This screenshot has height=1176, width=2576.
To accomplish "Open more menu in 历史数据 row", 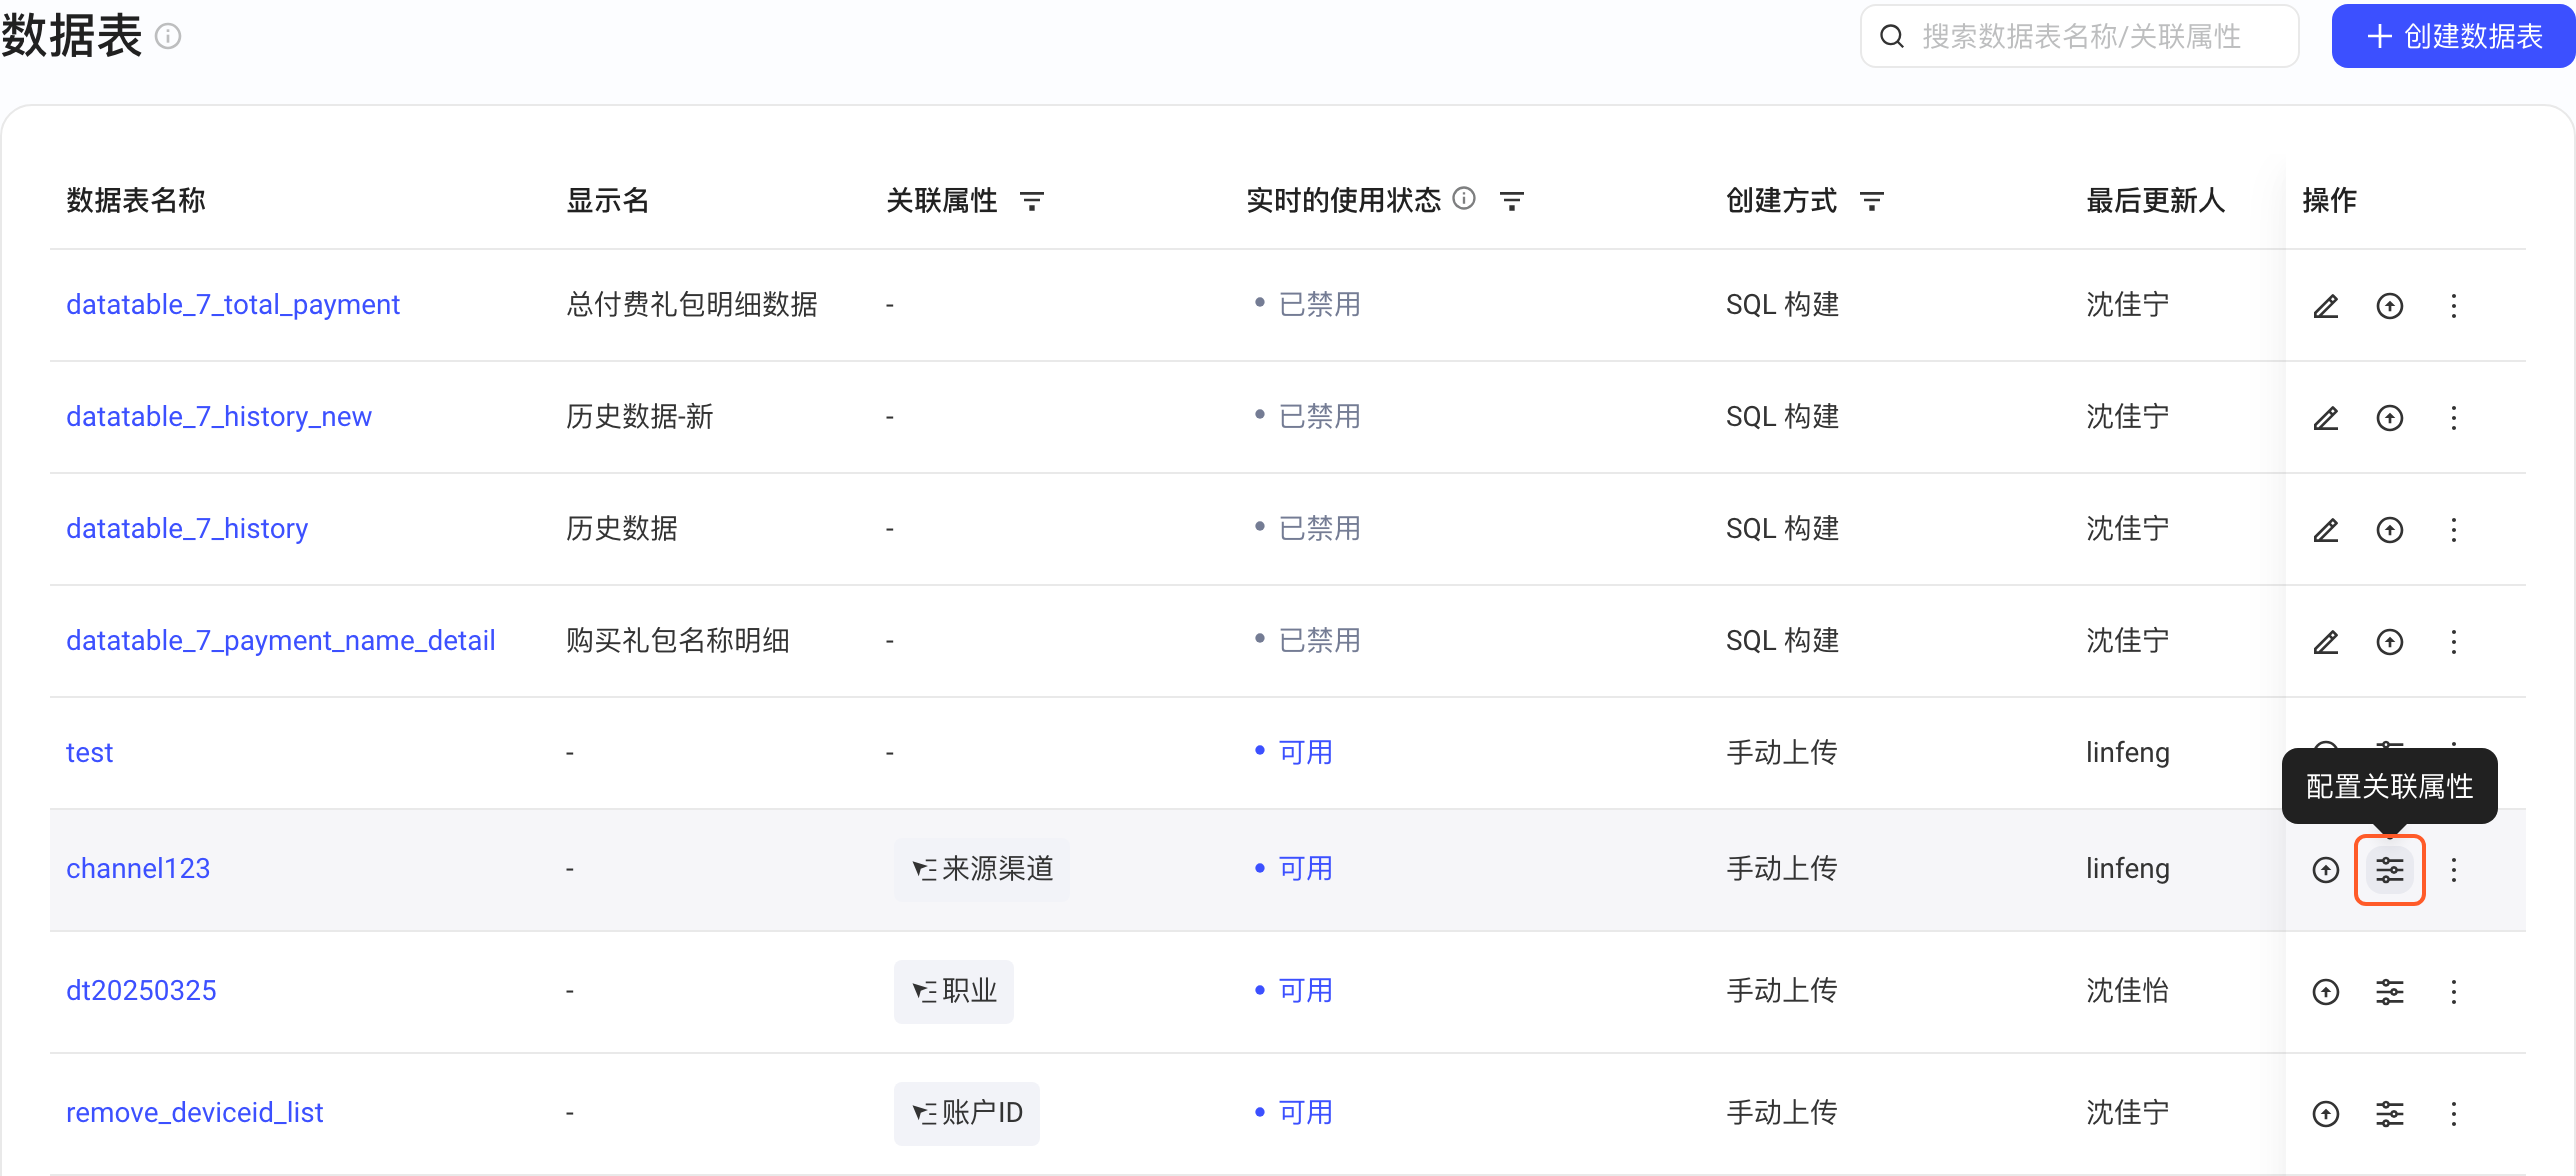I will [x=2454, y=530].
